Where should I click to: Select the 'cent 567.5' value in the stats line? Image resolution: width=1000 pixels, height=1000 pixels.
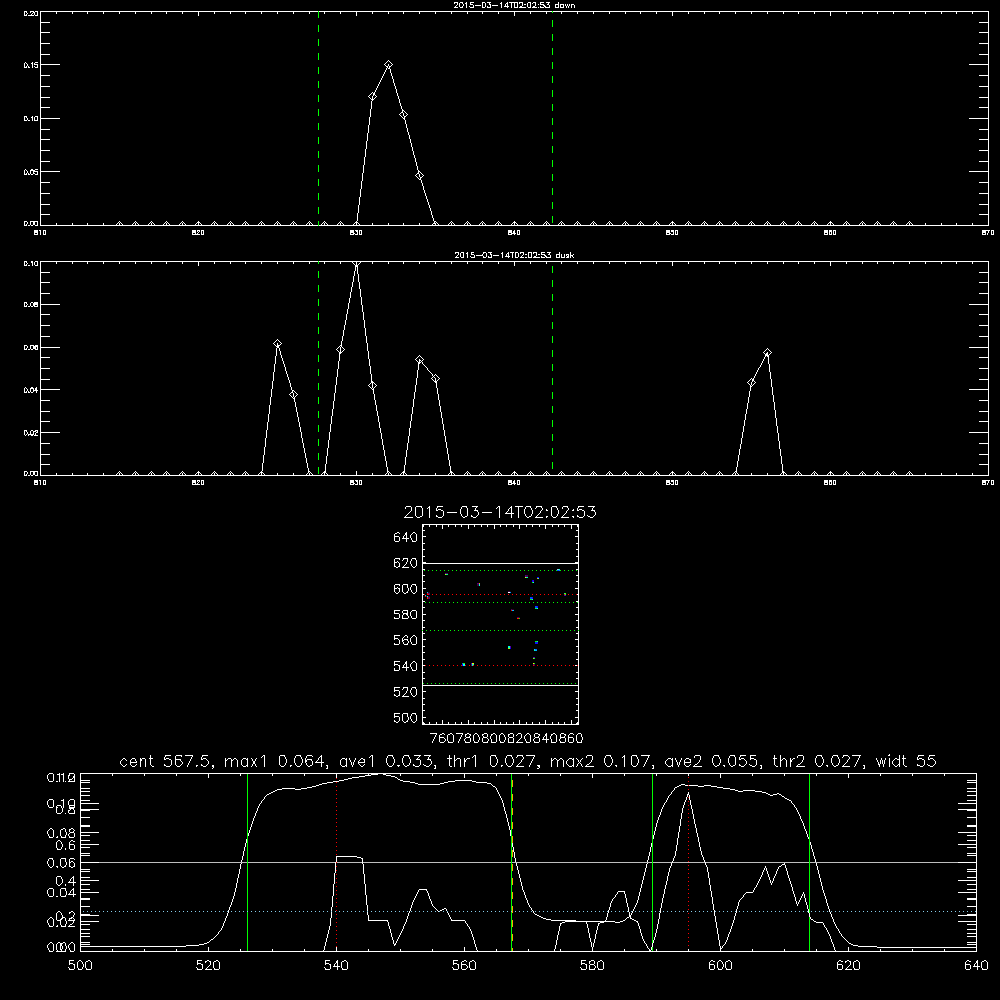tap(166, 761)
